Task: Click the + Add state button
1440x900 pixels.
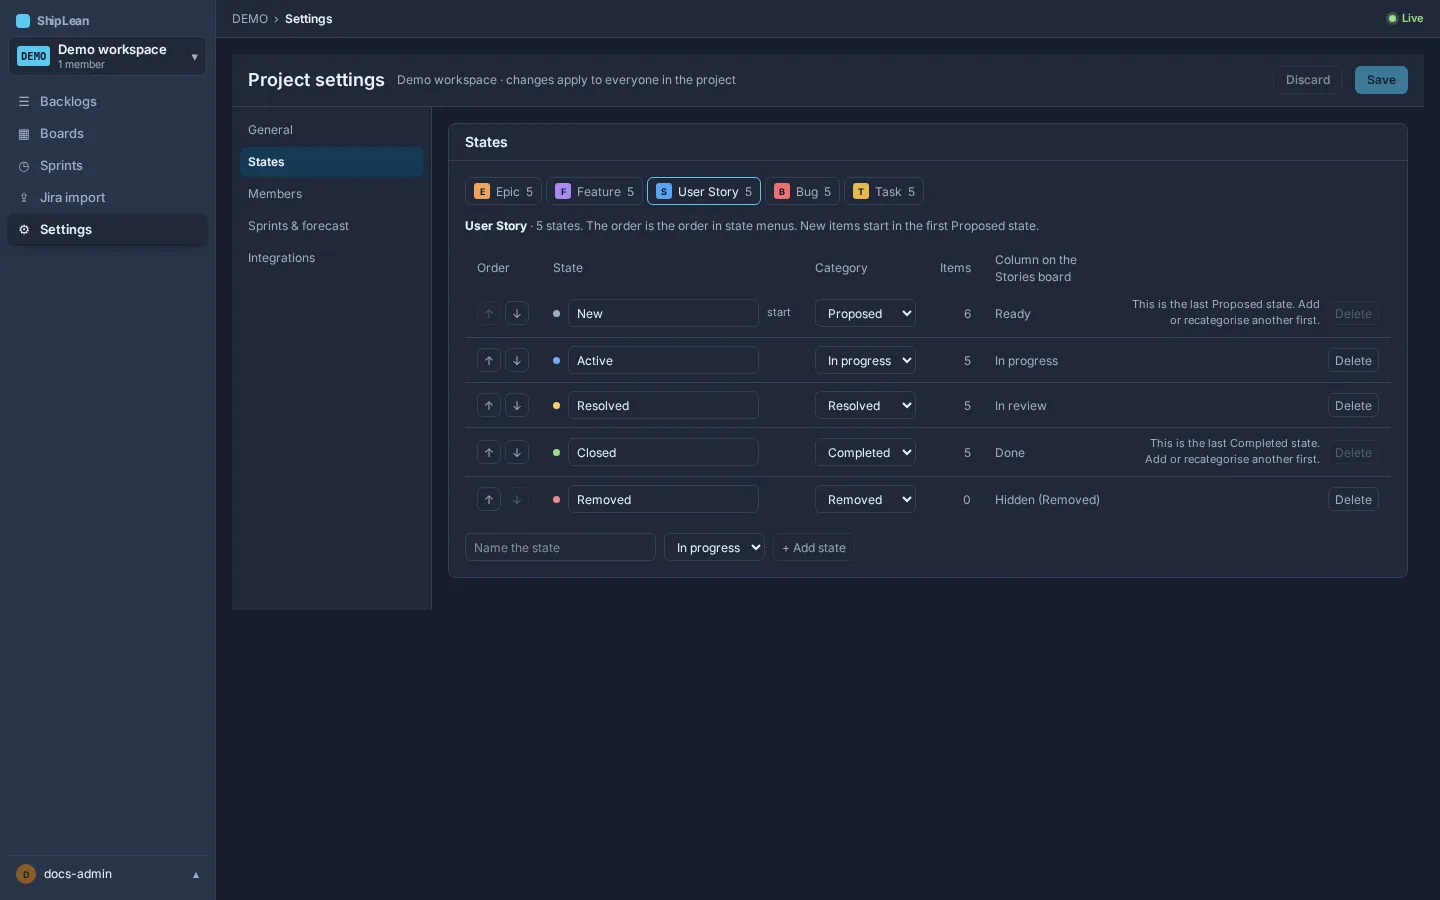Action: (813, 547)
